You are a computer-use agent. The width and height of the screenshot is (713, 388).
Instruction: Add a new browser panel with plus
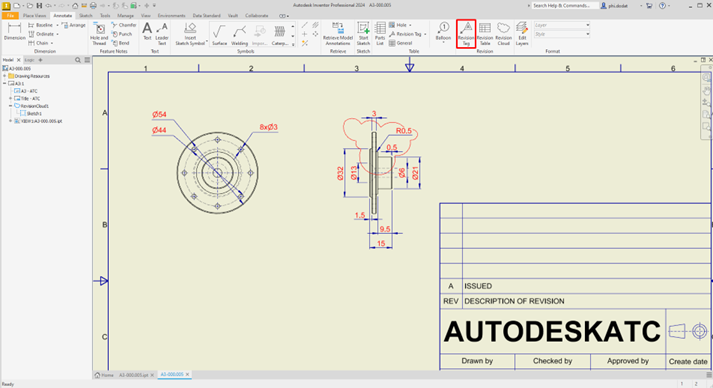coord(40,60)
